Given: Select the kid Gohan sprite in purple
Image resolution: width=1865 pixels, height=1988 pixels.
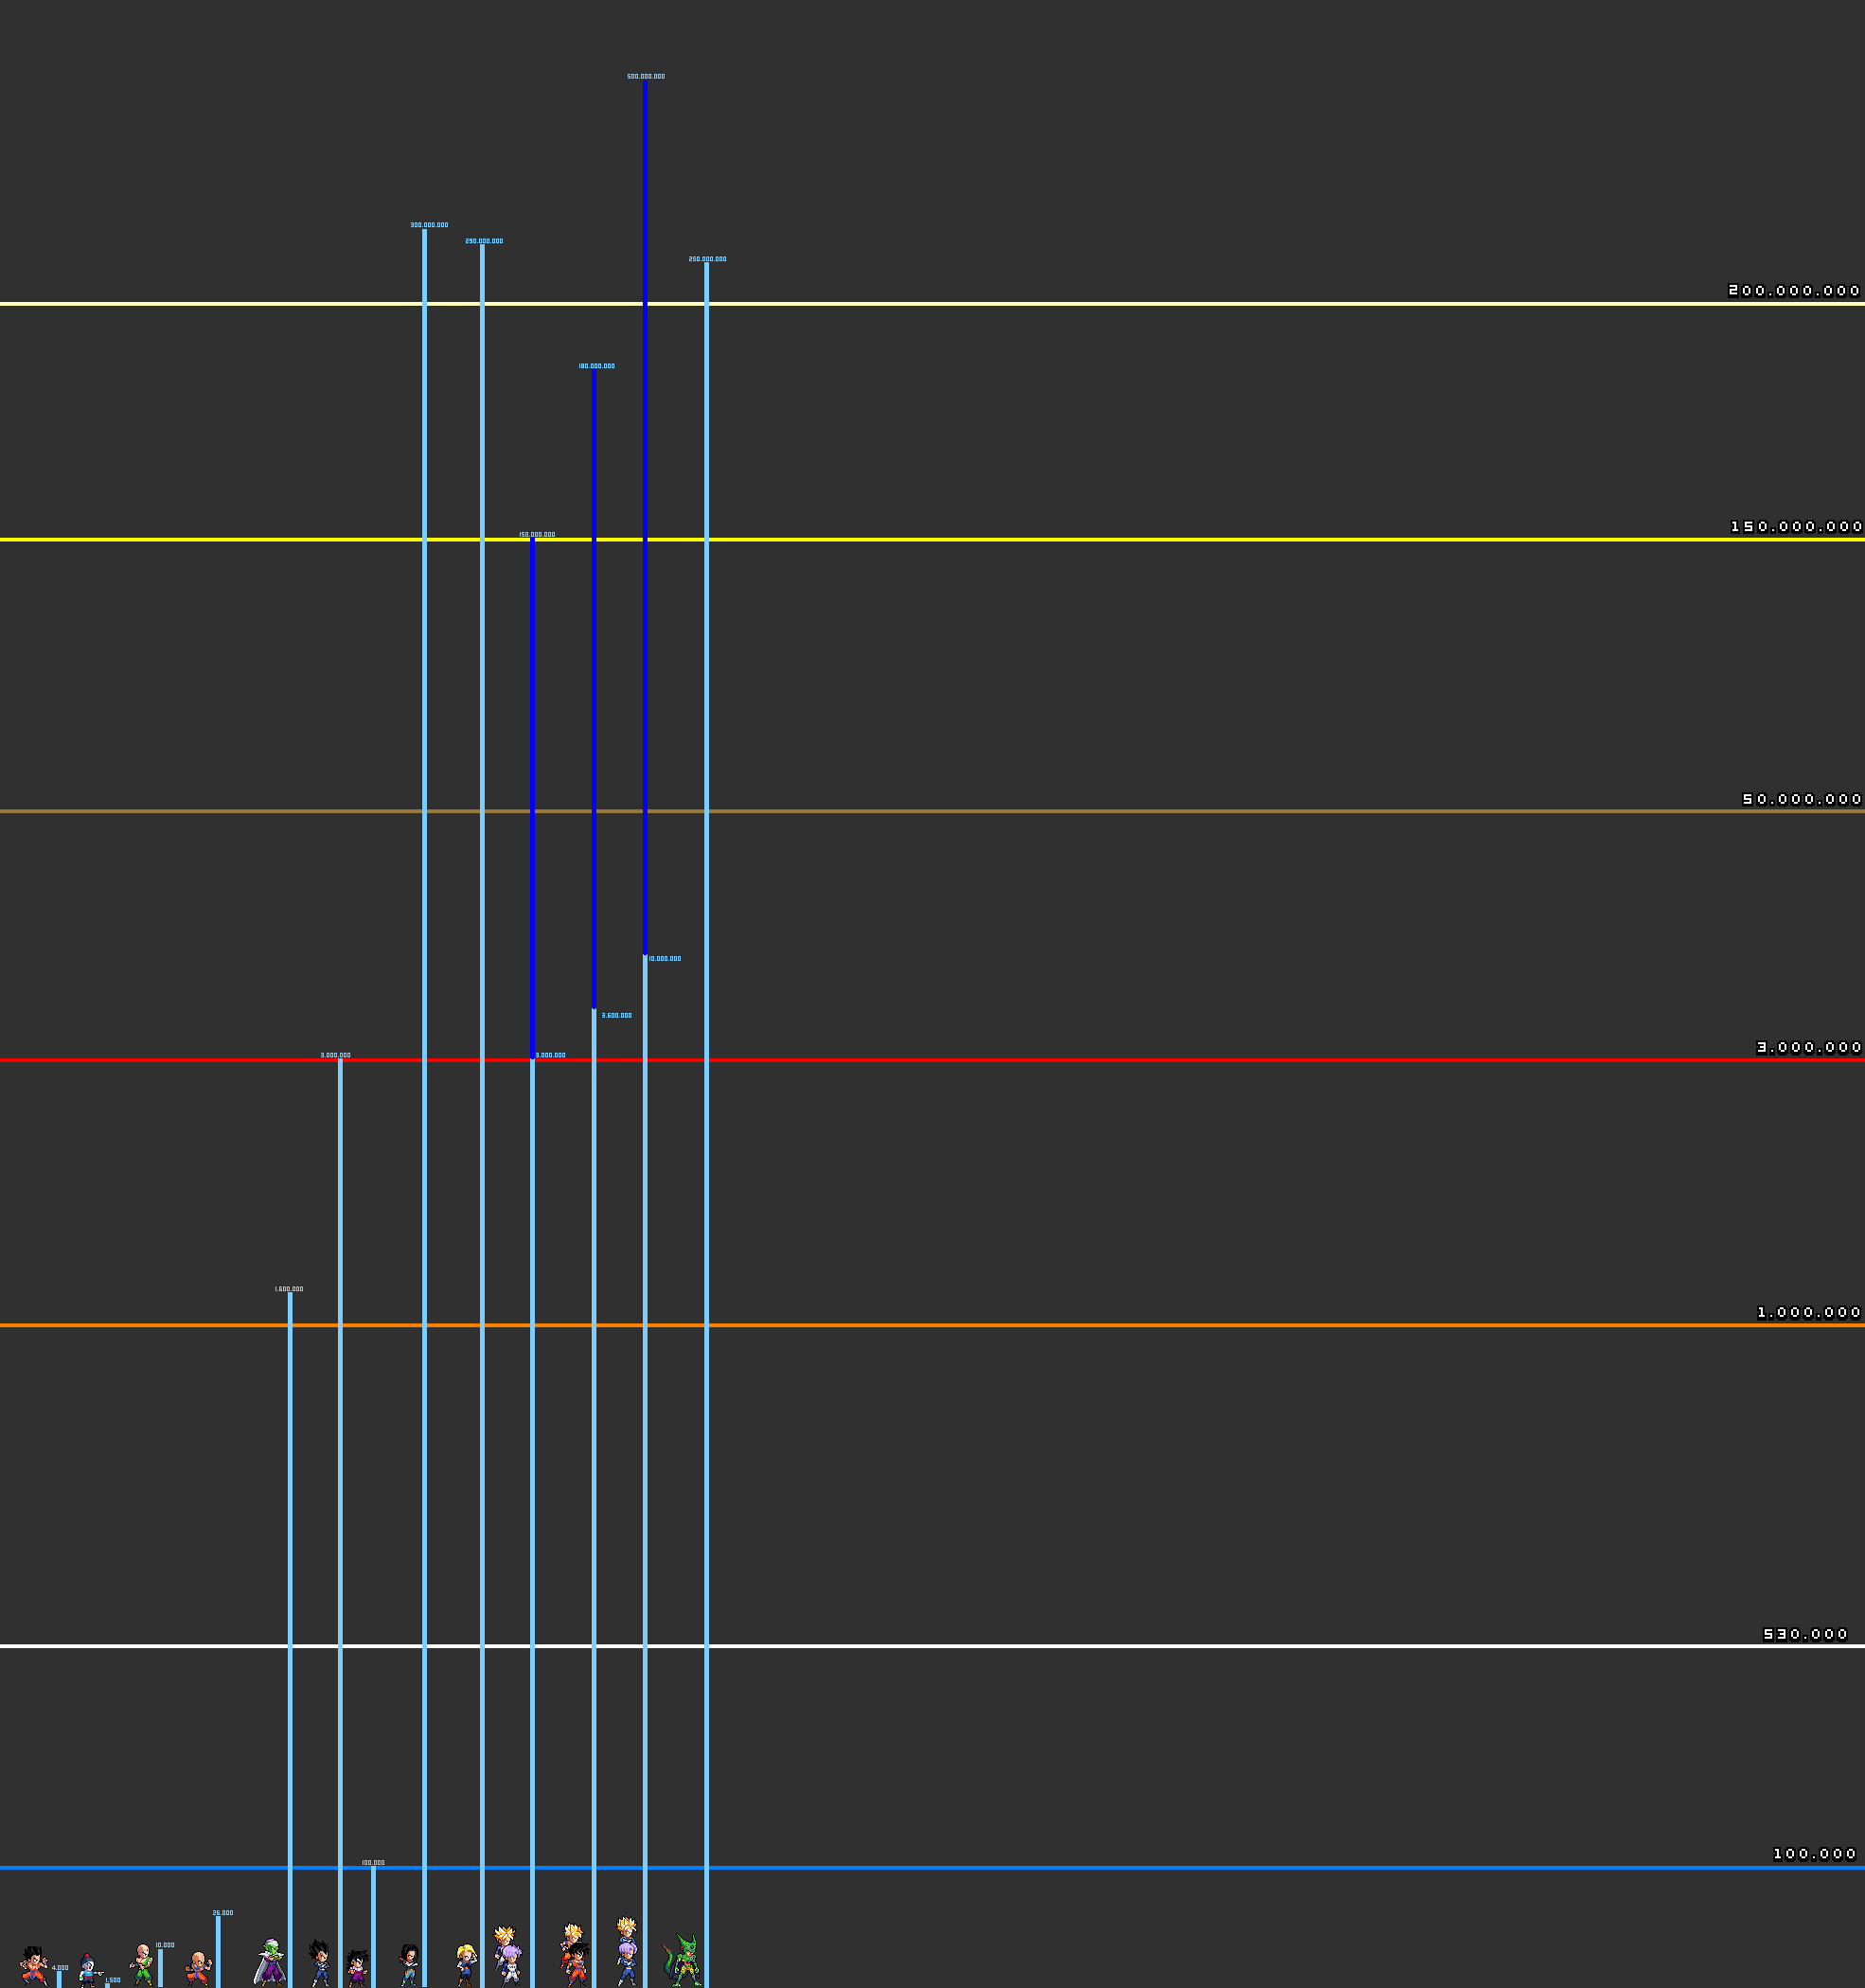Looking at the screenshot, I should click(x=357, y=1968).
